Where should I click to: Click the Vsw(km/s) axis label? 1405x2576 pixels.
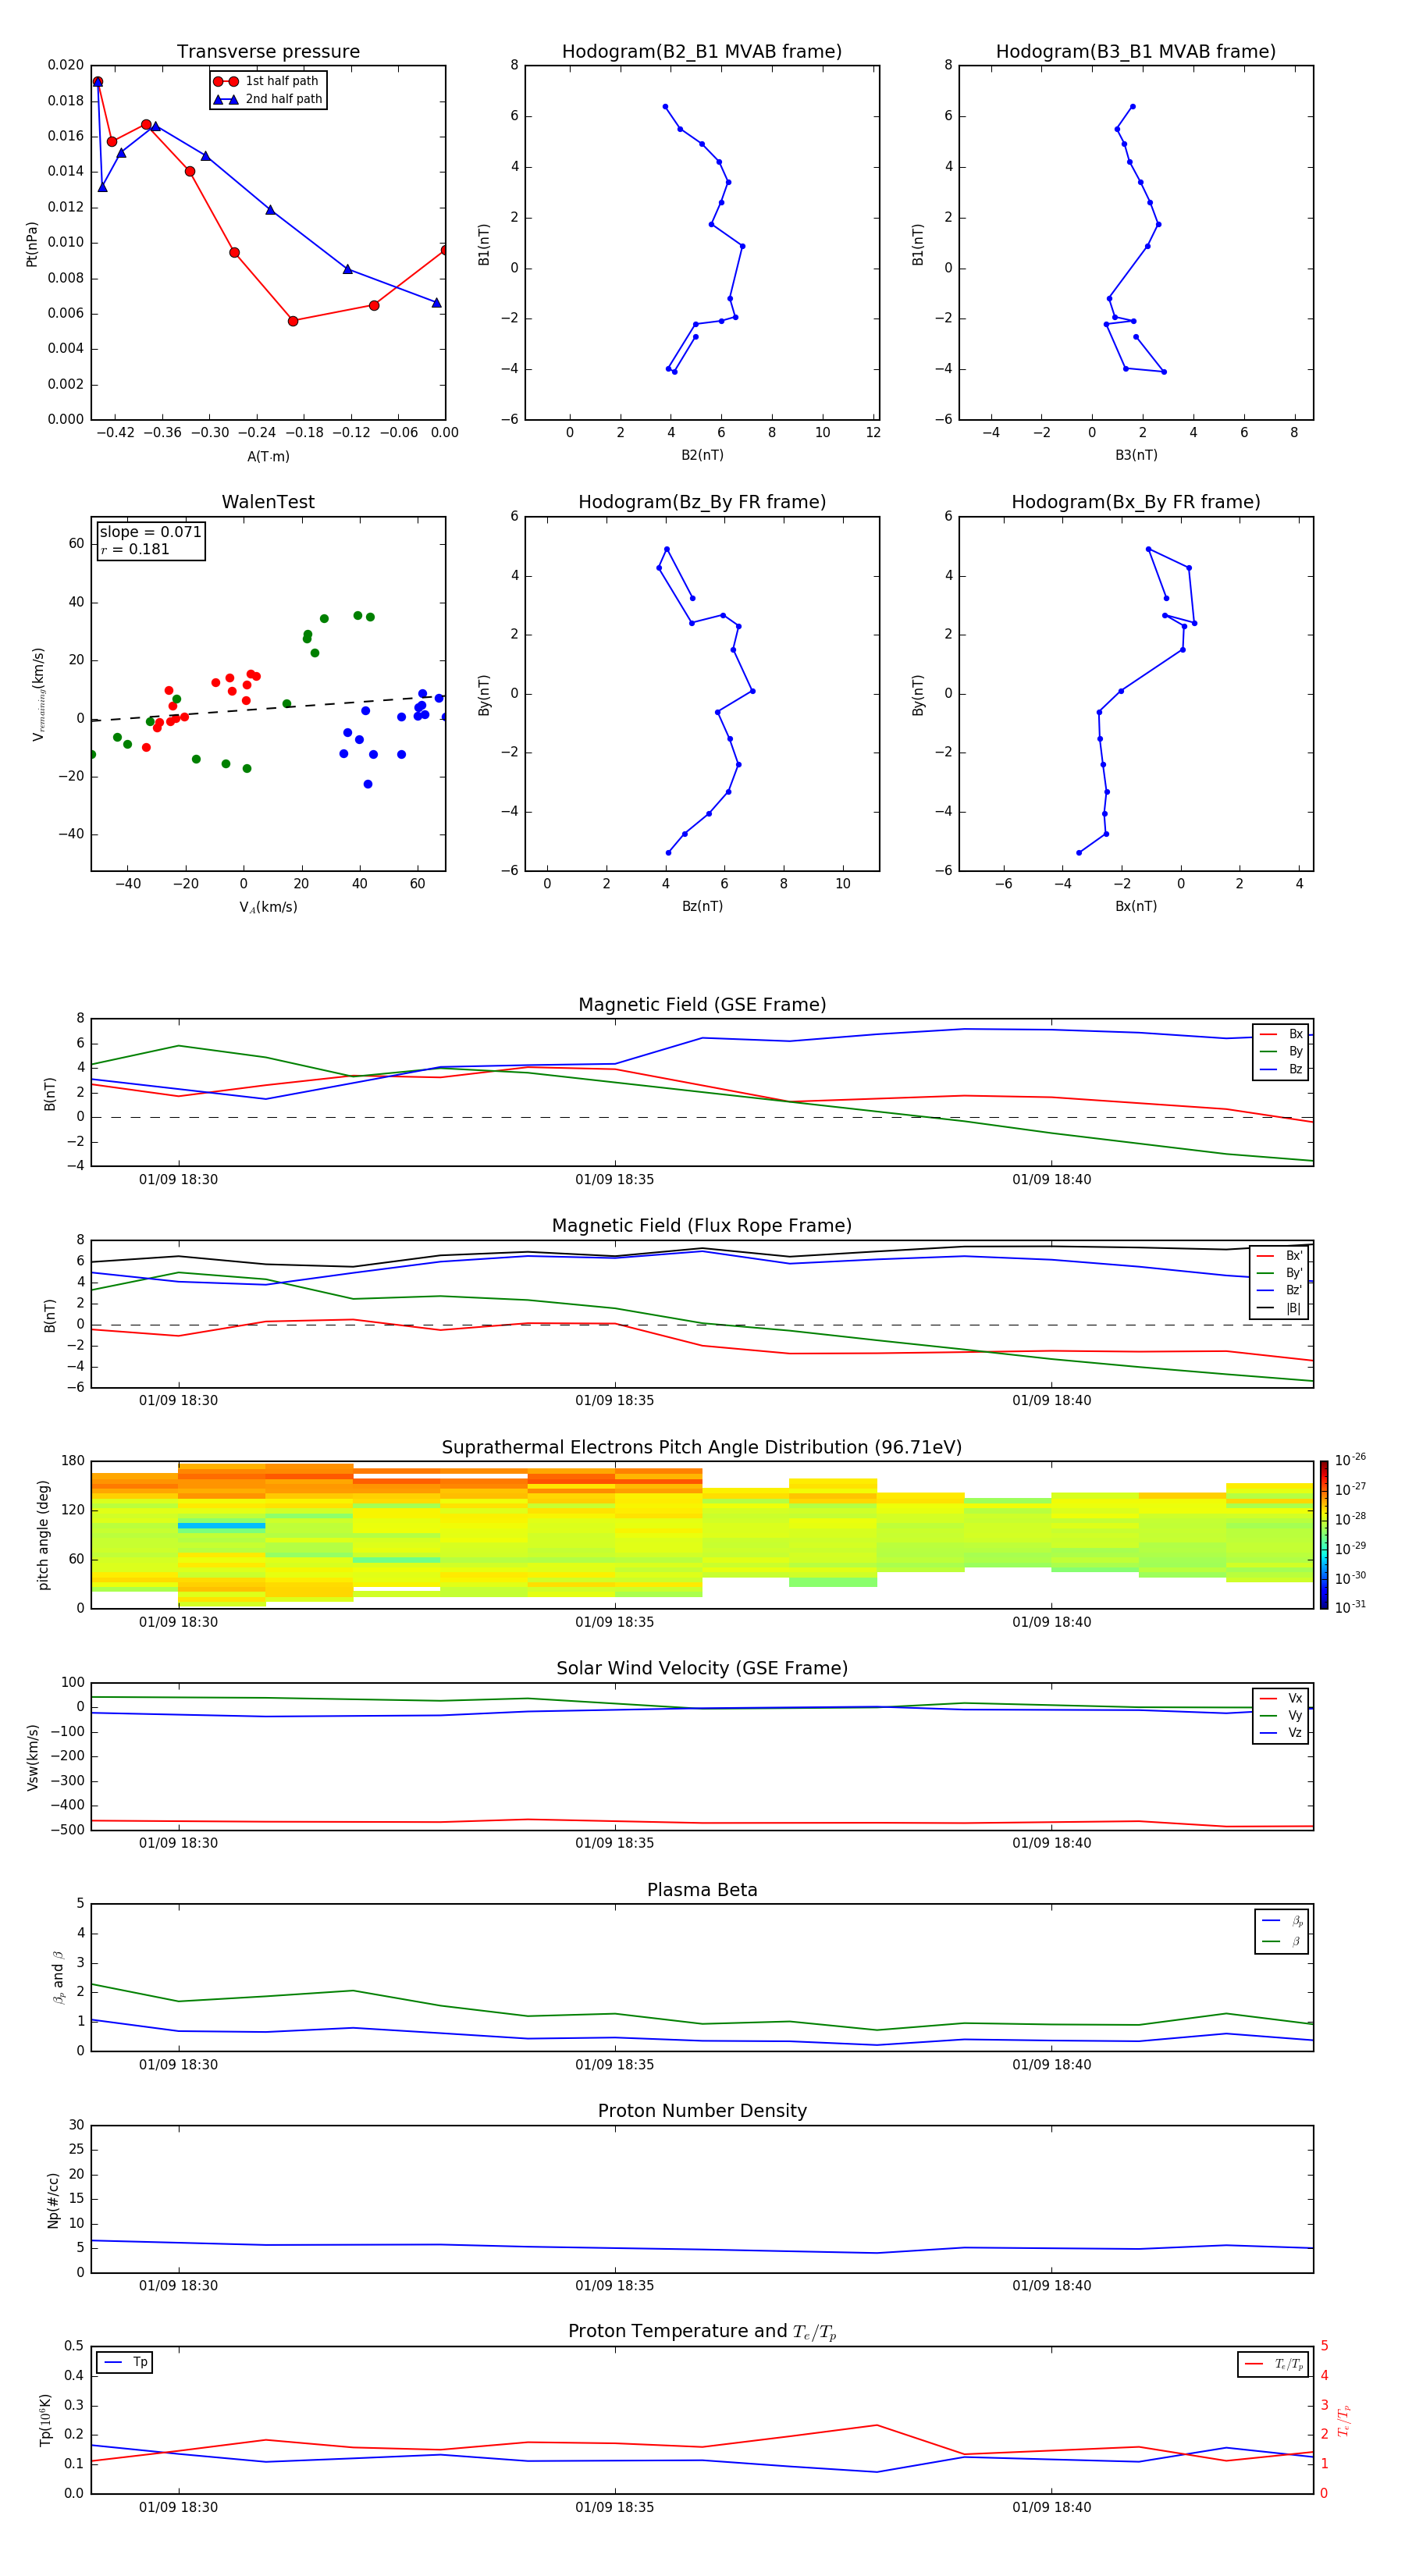click(x=32, y=1757)
